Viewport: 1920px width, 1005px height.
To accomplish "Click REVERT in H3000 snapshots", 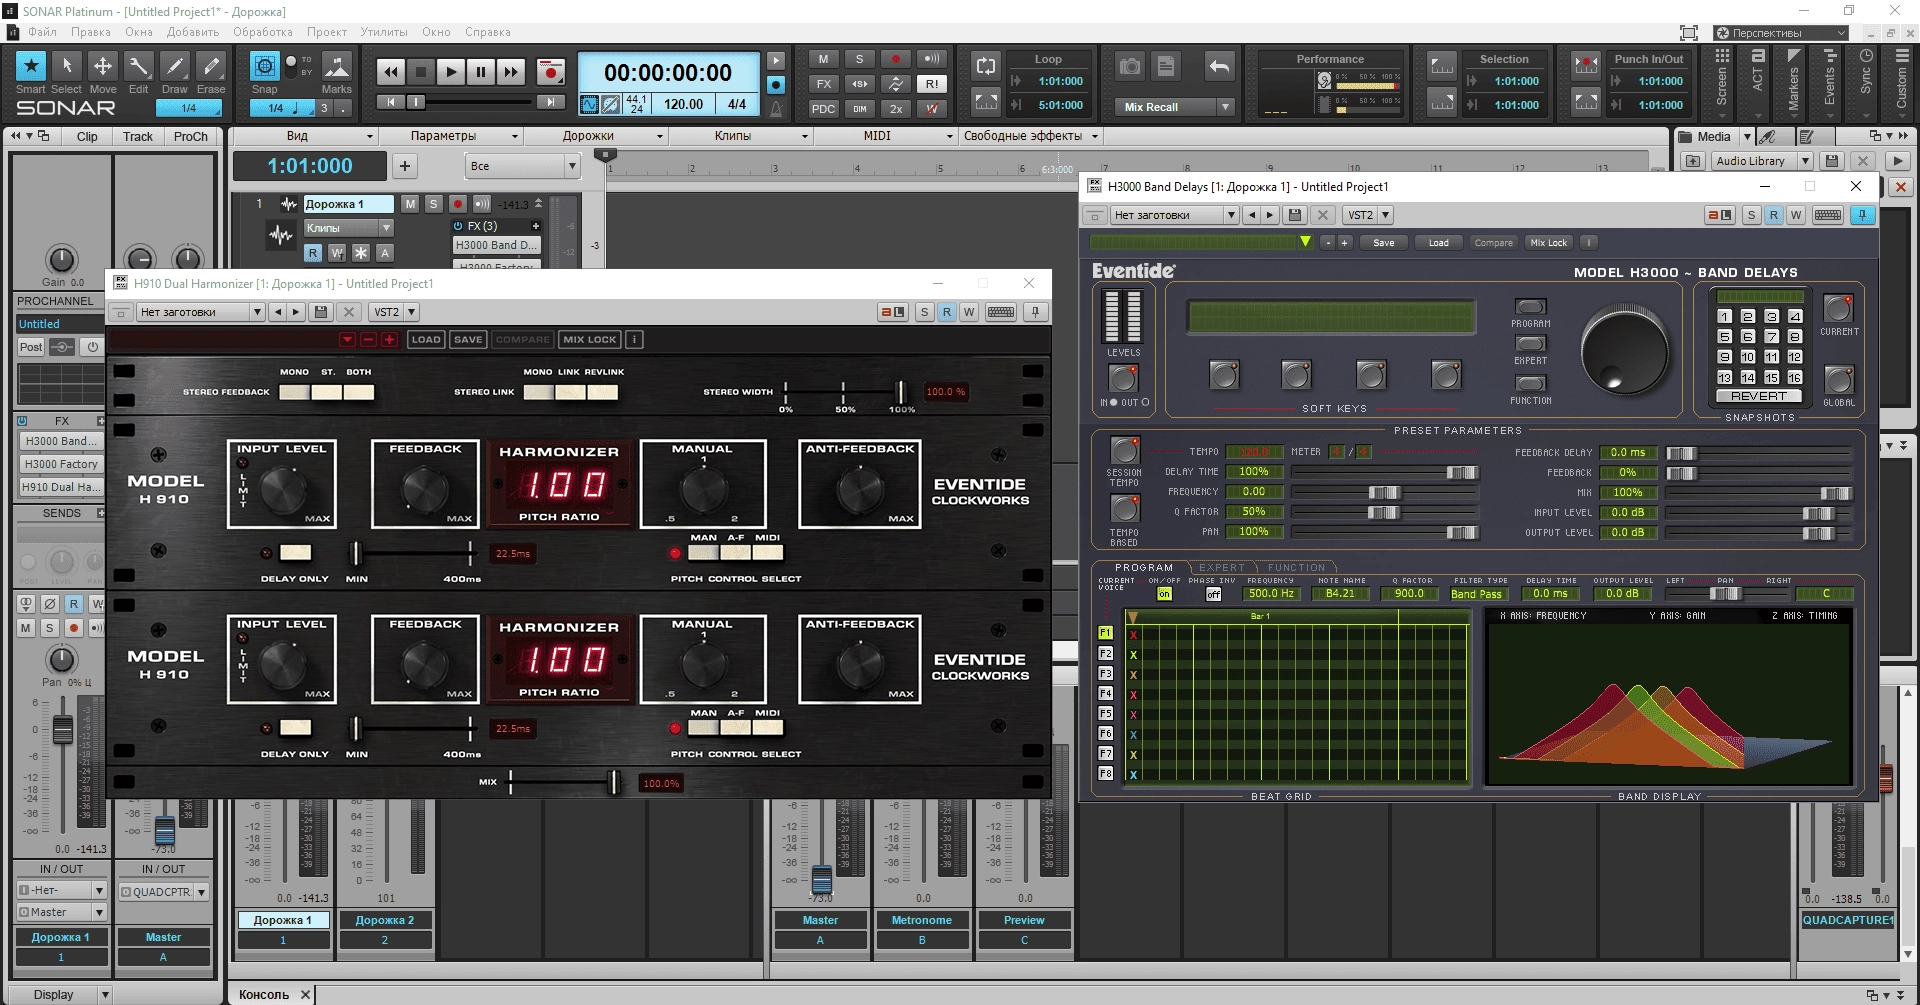I will click(1758, 396).
